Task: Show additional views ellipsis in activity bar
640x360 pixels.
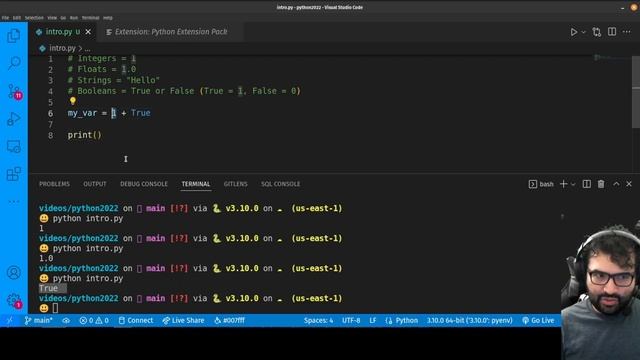Action: 13,201
